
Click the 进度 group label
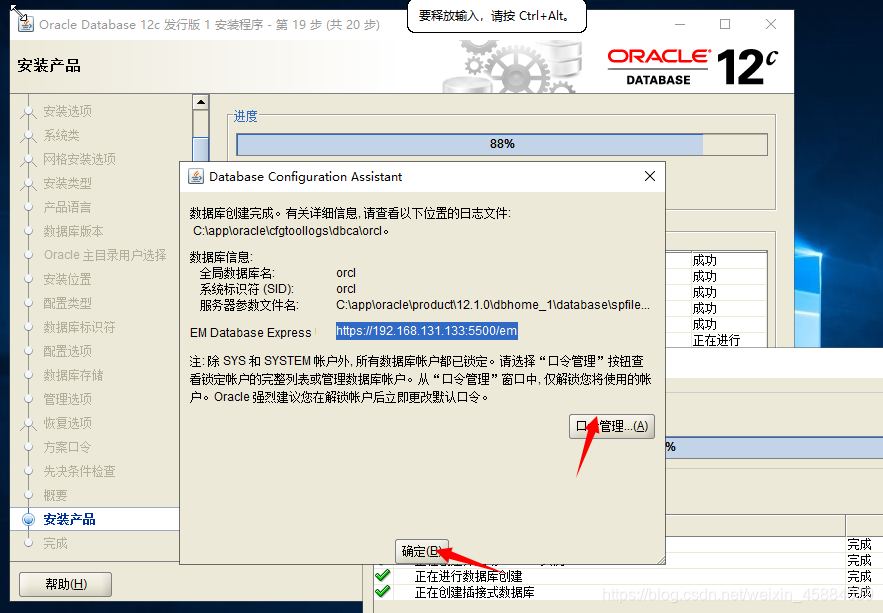click(246, 116)
